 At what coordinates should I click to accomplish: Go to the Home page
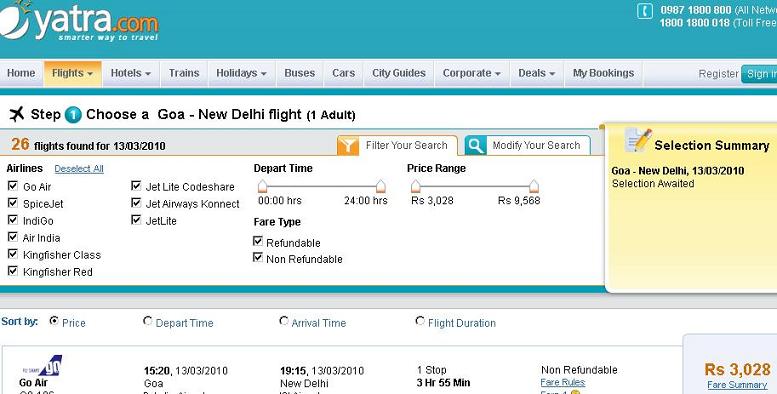coord(21,73)
